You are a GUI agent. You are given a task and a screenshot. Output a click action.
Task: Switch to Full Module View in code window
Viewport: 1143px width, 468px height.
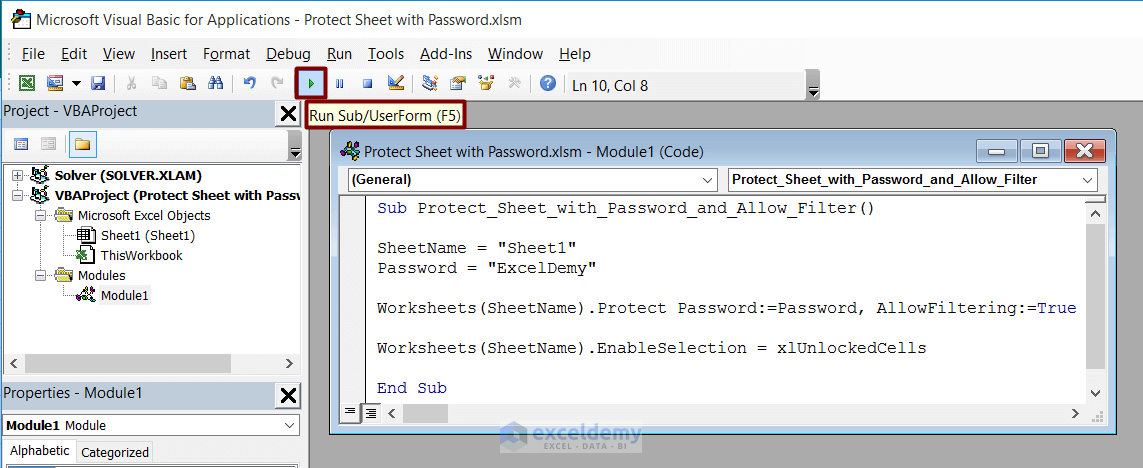tap(369, 411)
